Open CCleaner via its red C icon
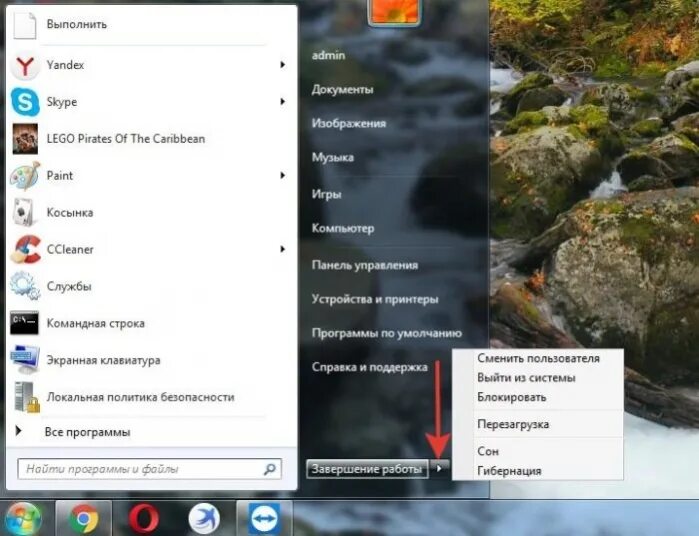 click(25, 250)
